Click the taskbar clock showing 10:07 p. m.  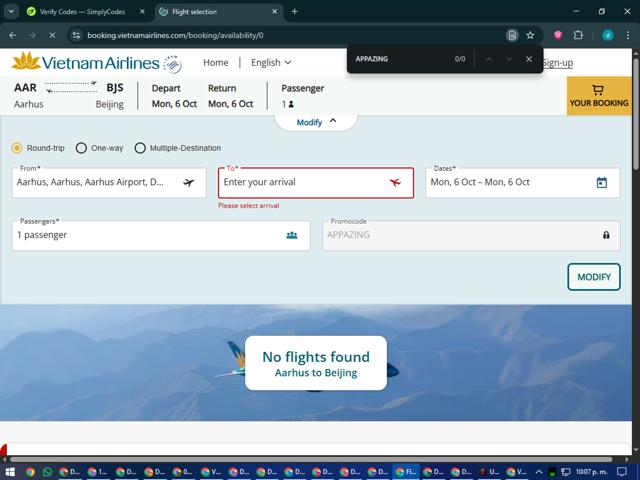coord(591,472)
